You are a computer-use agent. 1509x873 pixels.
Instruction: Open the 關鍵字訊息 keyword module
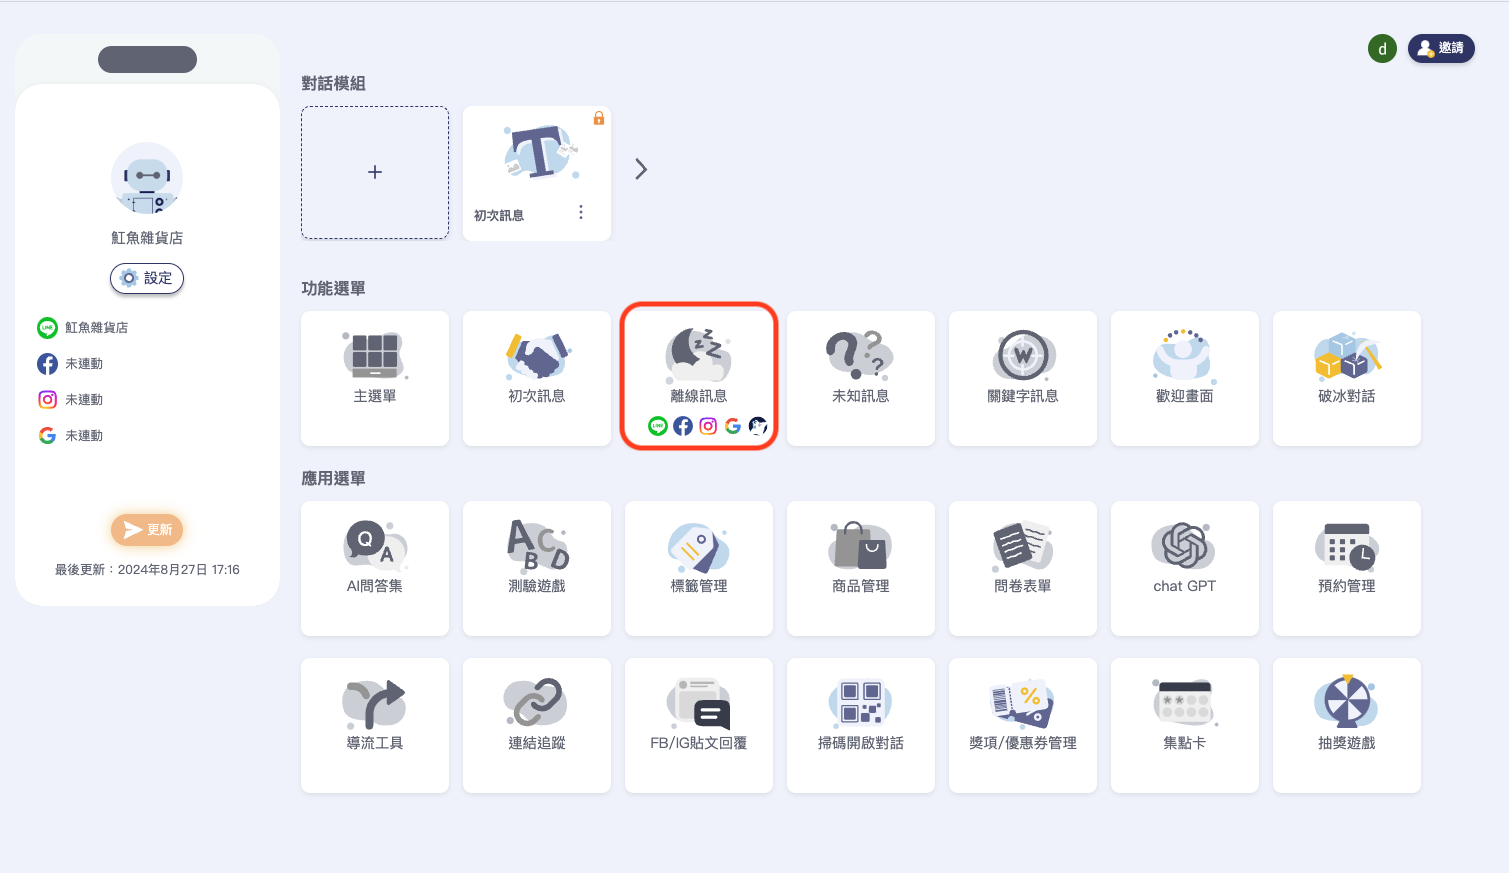(1022, 377)
